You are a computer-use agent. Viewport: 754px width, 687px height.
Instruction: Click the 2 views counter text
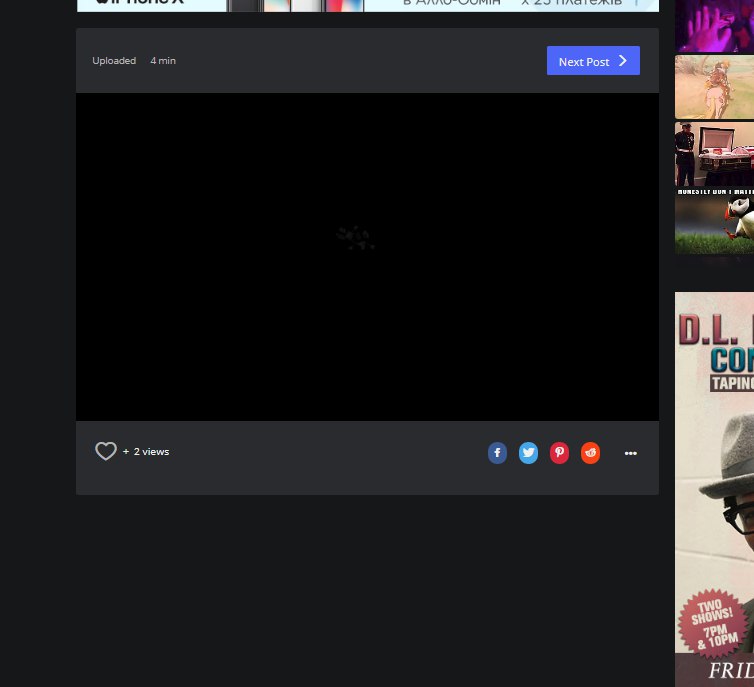[x=152, y=452]
